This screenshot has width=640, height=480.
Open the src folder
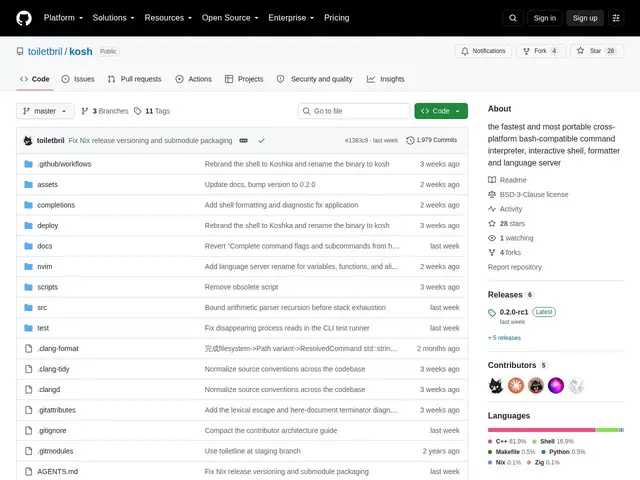click(x=42, y=308)
